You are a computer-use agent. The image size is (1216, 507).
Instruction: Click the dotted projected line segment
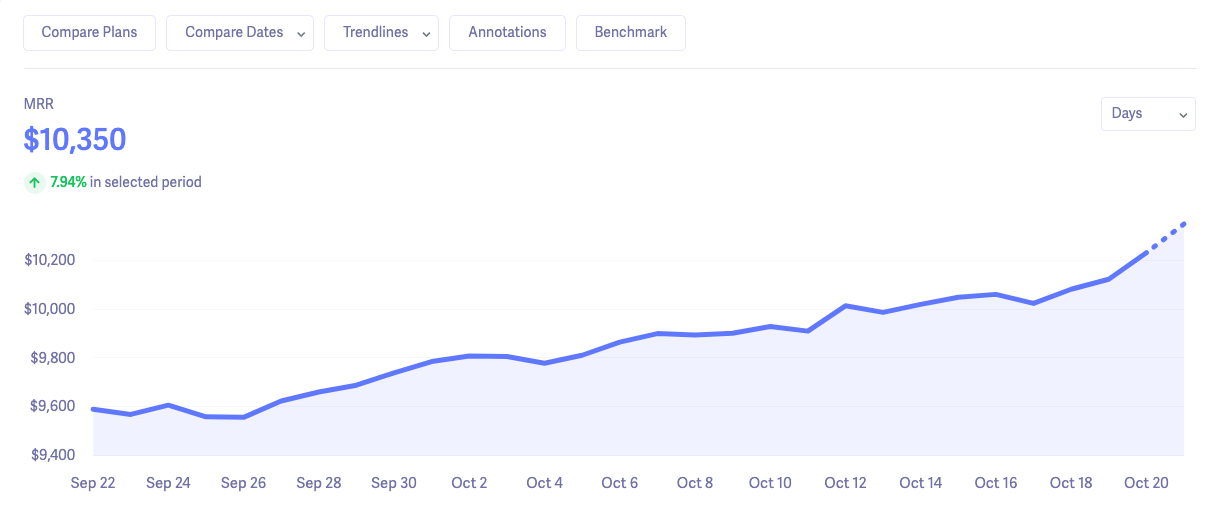click(1166, 238)
